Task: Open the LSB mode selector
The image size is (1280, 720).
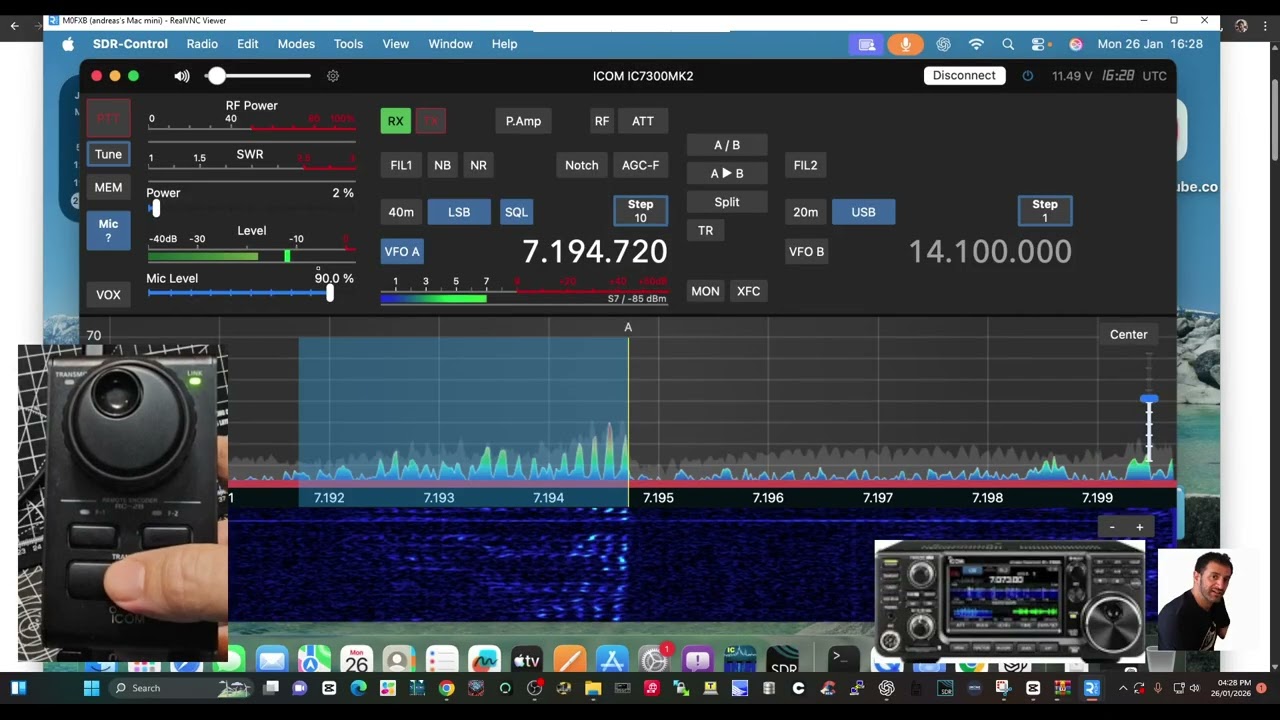Action: coord(459,212)
